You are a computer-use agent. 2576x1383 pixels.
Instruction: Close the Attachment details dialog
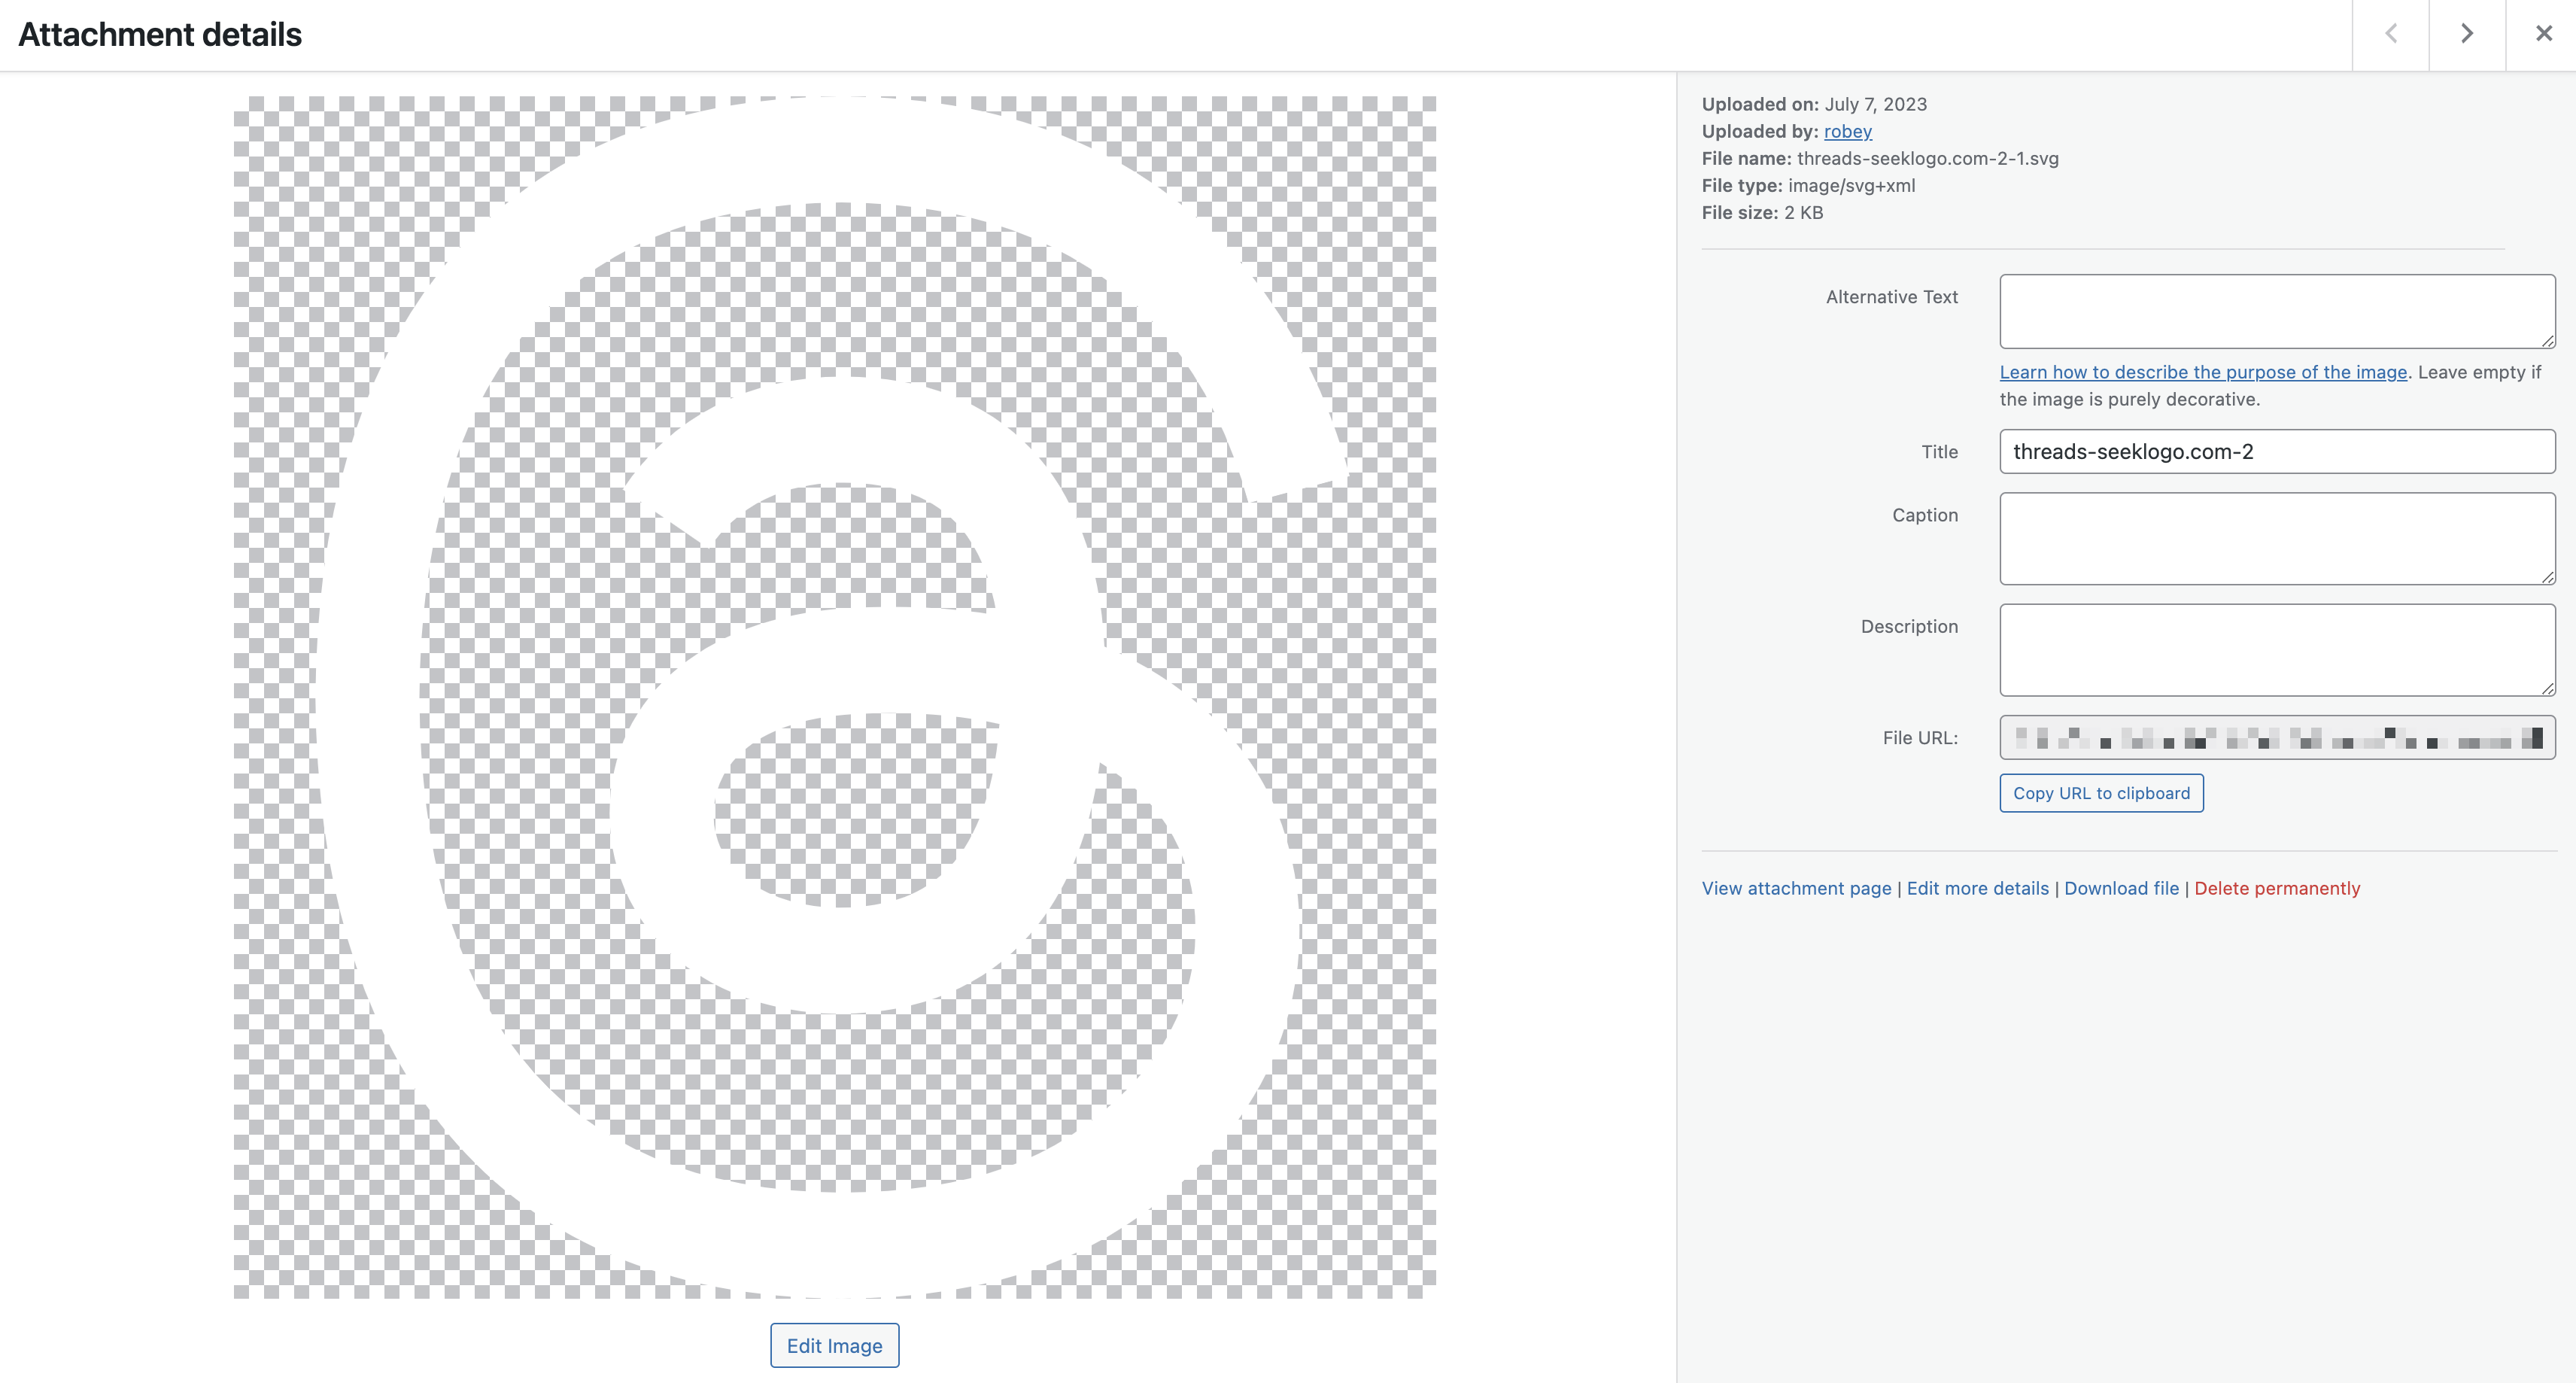[2543, 34]
